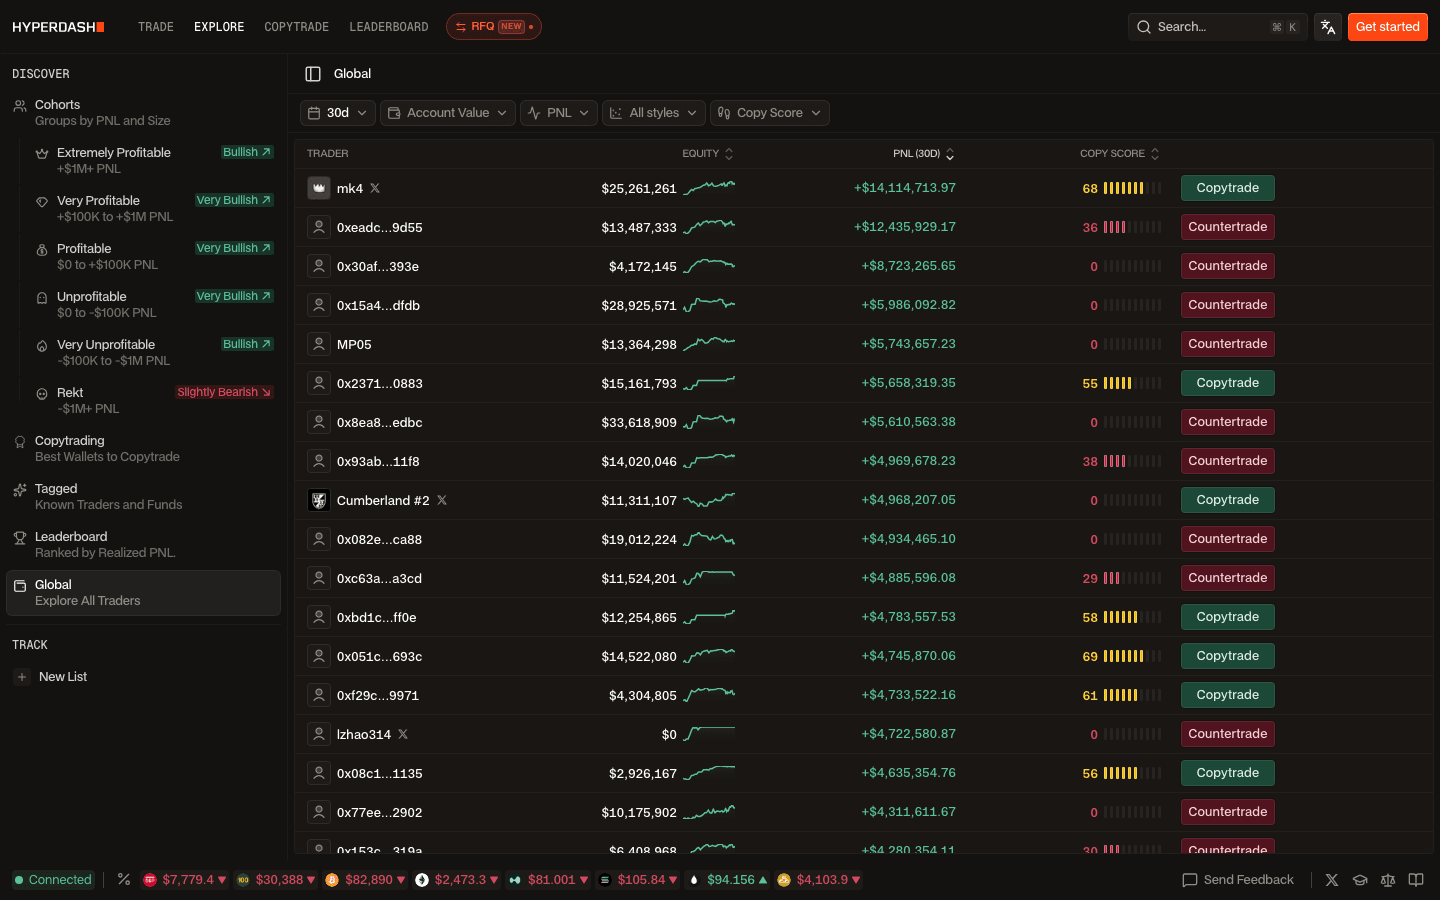Click the percent icon in status bar
The height and width of the screenshot is (900, 1440).
click(x=124, y=879)
